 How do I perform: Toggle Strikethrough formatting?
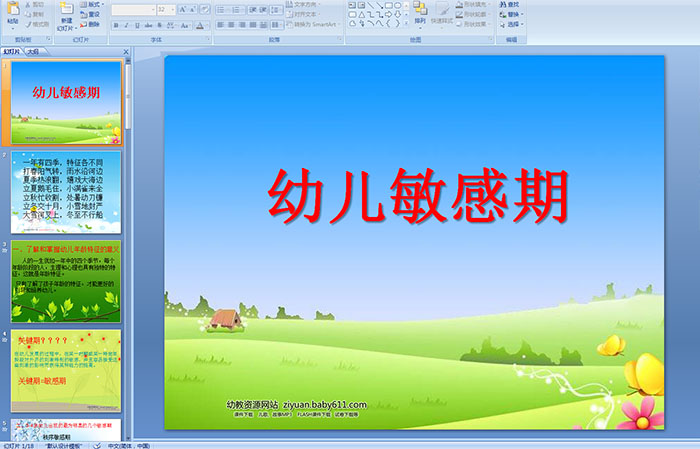[x=148, y=25]
